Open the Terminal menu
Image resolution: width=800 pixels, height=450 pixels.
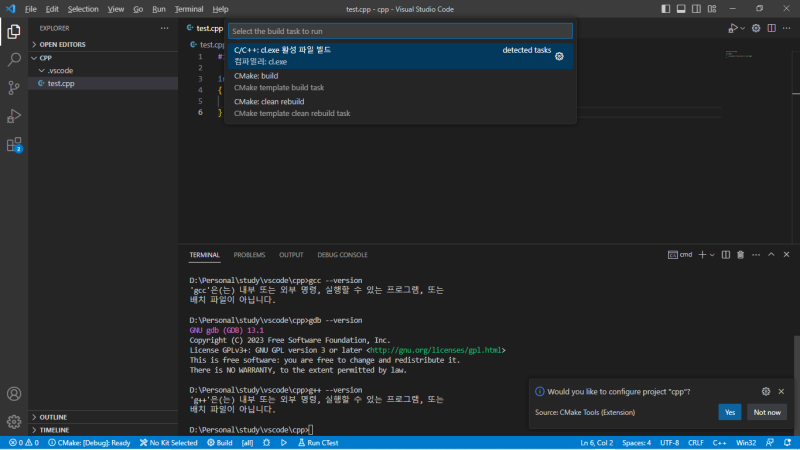click(188, 8)
